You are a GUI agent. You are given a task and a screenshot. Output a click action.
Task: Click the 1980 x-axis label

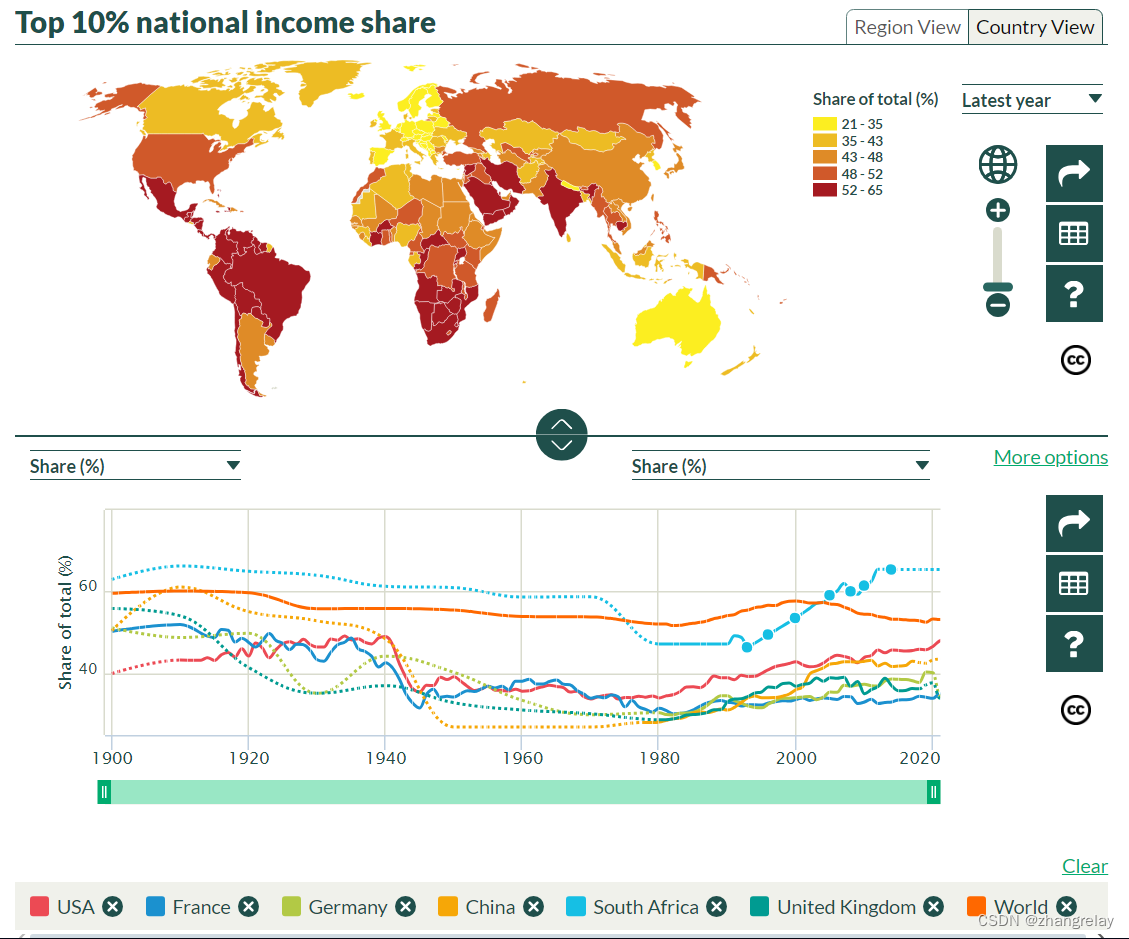tap(660, 758)
